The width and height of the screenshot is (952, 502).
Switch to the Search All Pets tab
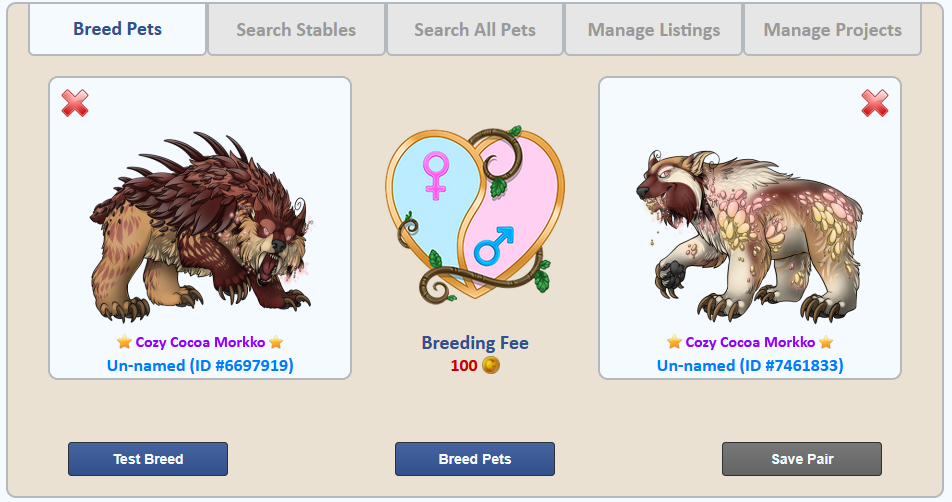475,30
